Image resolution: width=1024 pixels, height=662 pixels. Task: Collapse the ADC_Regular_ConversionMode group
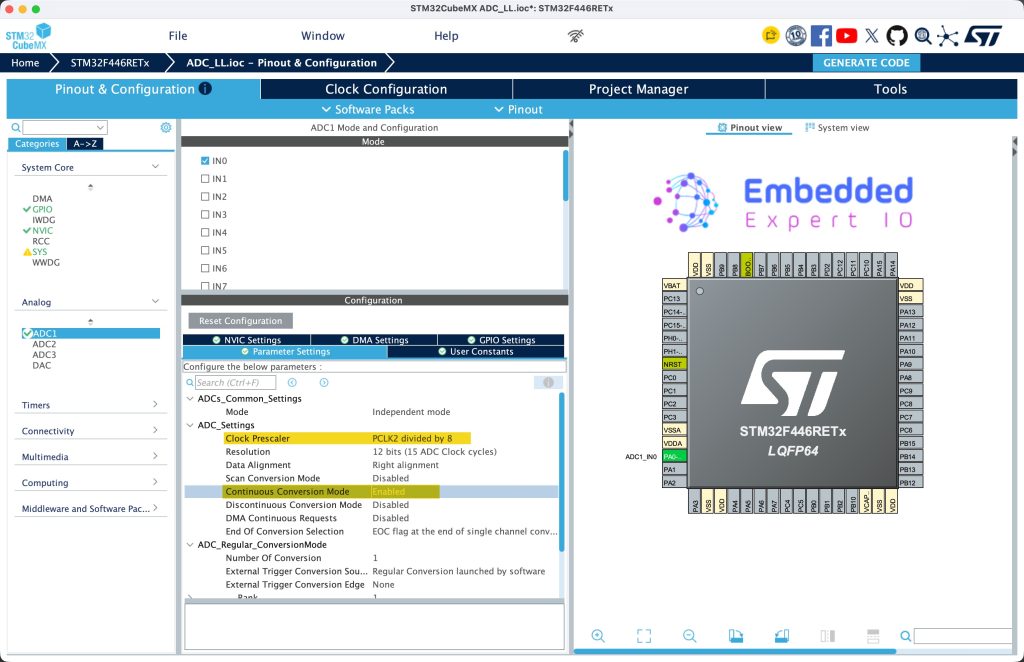coord(190,544)
